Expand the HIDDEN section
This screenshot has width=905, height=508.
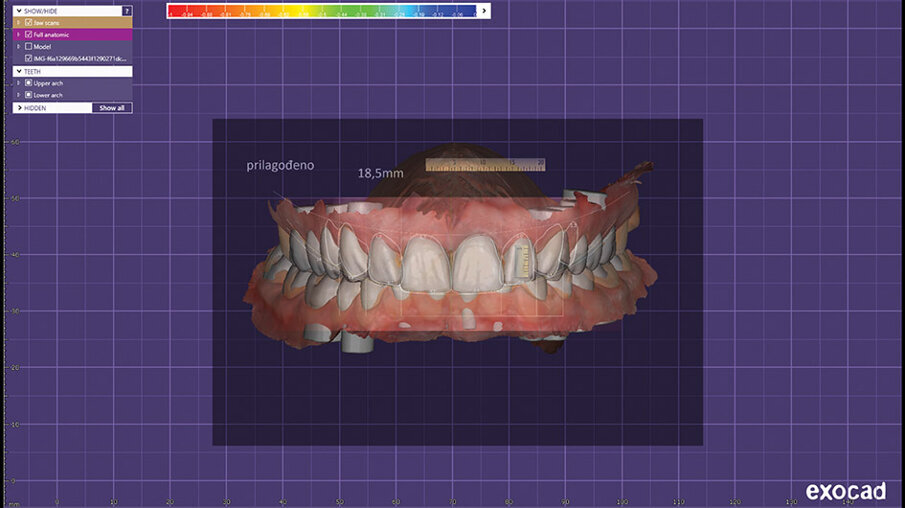coord(18,107)
